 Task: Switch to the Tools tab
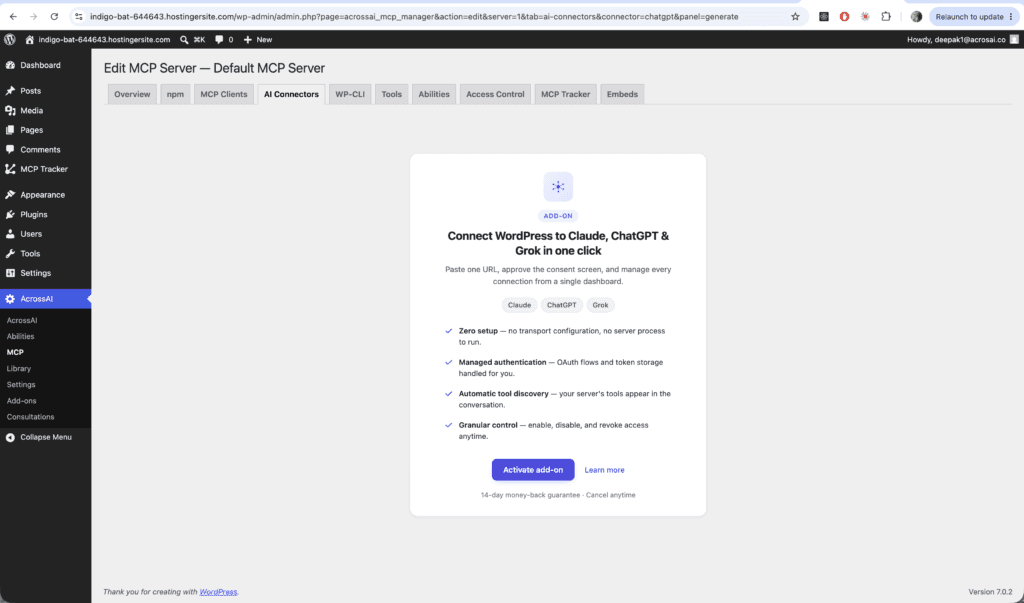coord(391,94)
